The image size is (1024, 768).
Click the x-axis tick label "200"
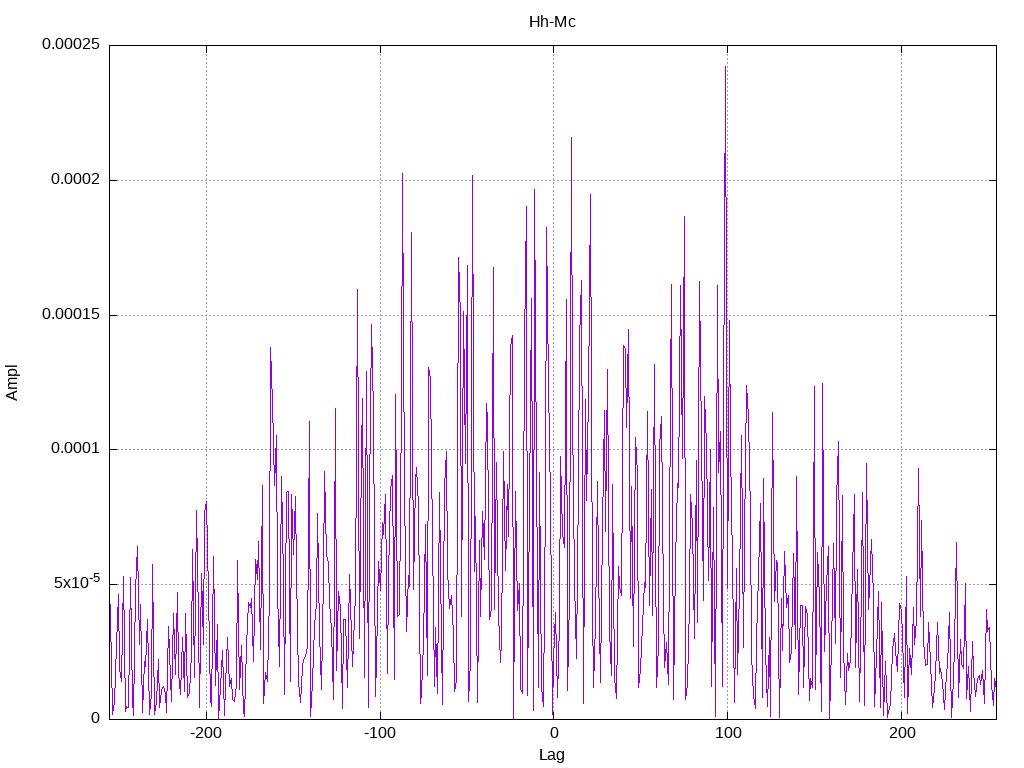[x=901, y=733]
